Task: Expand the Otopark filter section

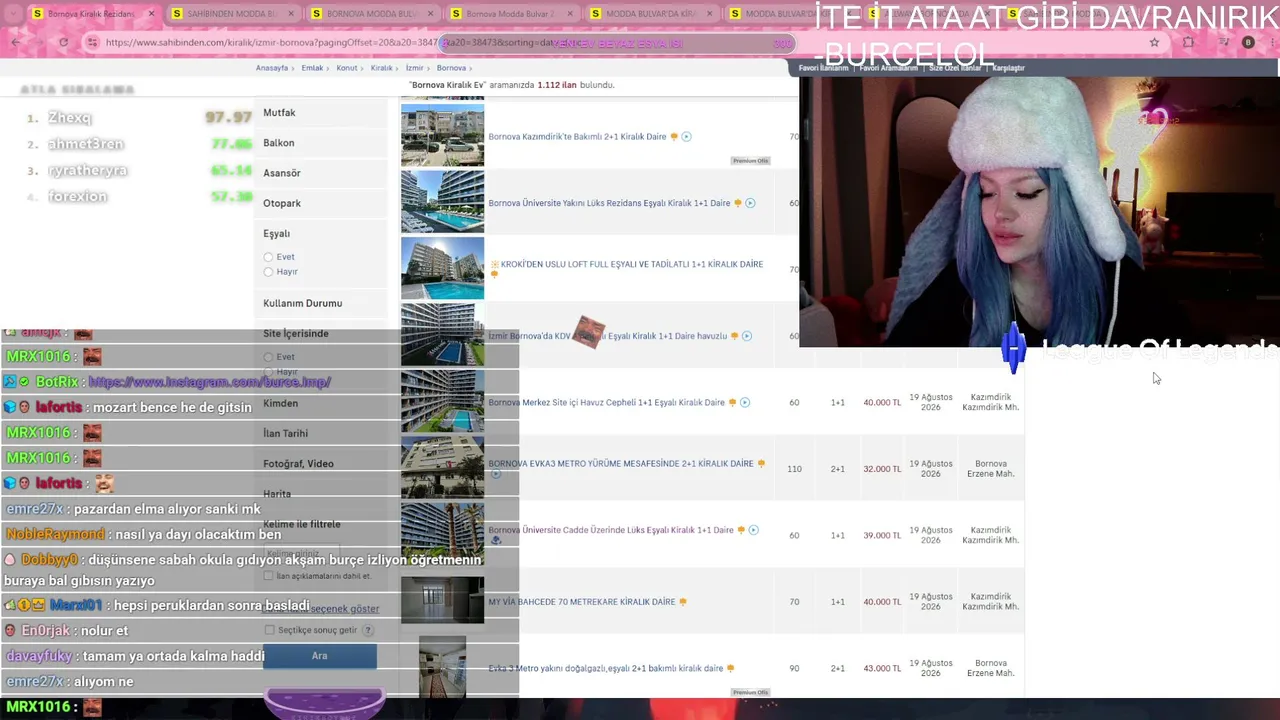Action: [320, 203]
